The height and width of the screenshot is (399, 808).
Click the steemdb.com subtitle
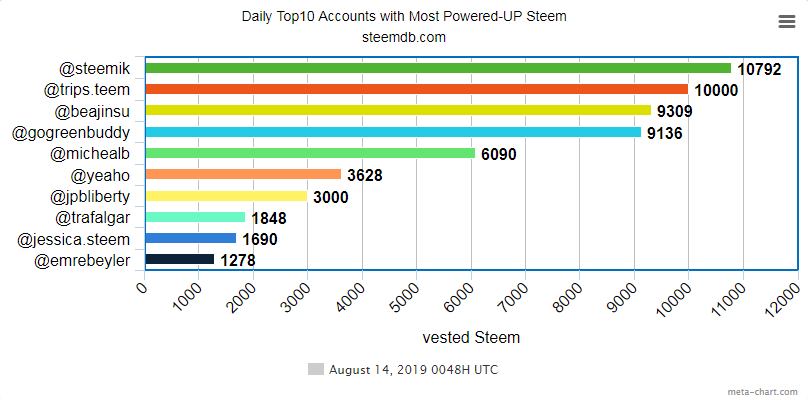404,38
